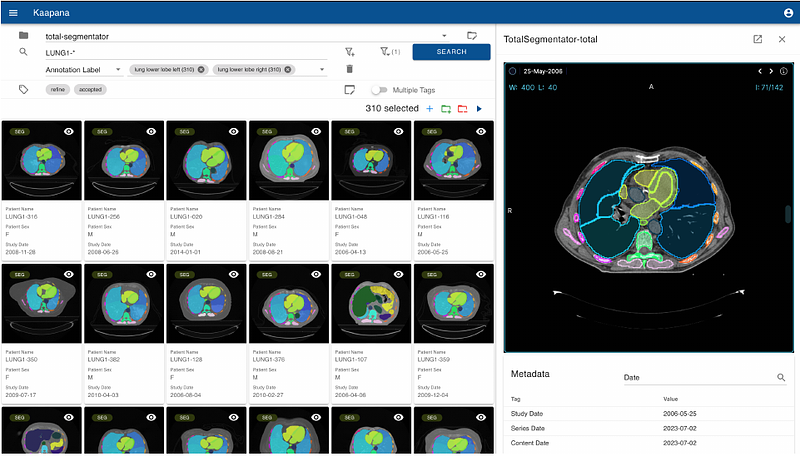
Task: Toggle visibility eye on LUNG1-256 card
Action: (152, 132)
